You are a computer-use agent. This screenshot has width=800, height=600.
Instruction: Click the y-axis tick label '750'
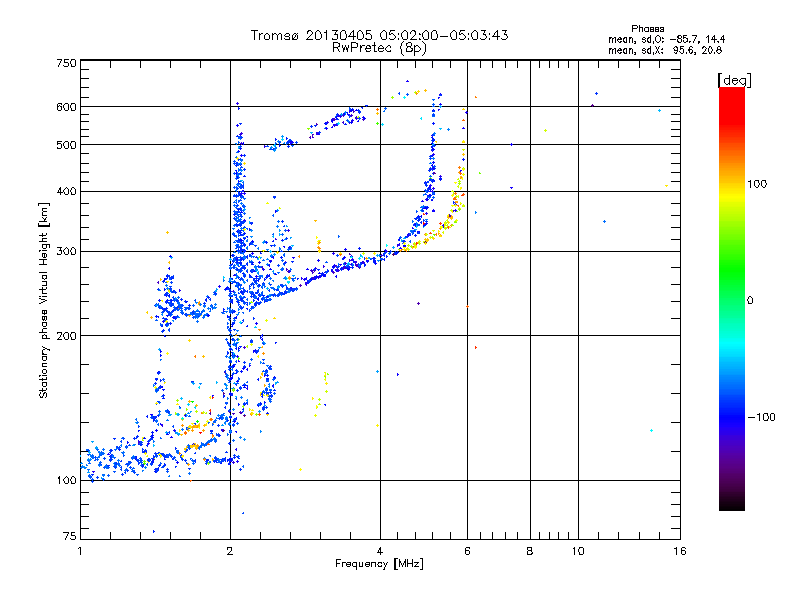66,63
